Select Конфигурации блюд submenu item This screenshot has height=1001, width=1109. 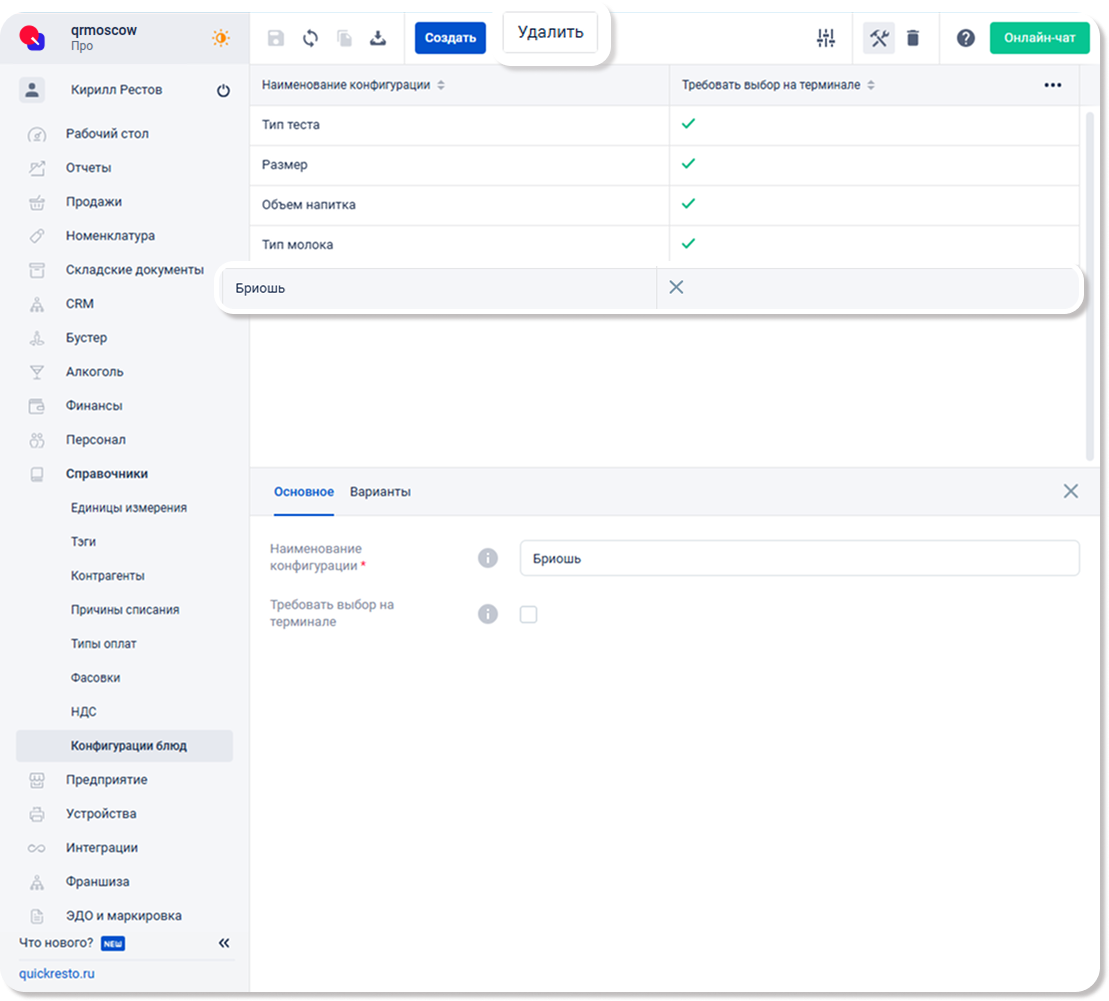[124, 746]
